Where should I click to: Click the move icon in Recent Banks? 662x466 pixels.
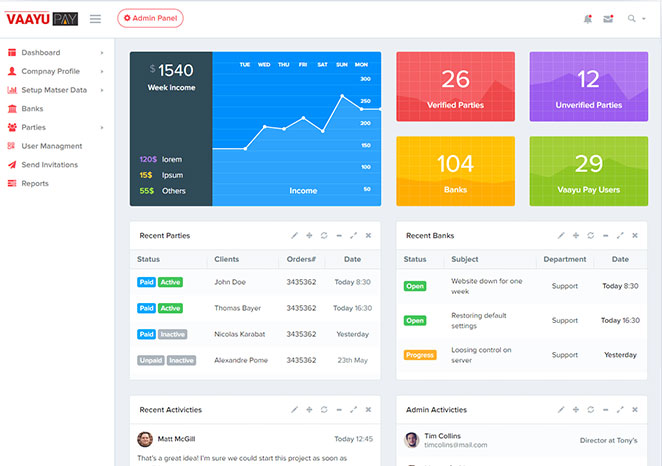tap(575, 235)
